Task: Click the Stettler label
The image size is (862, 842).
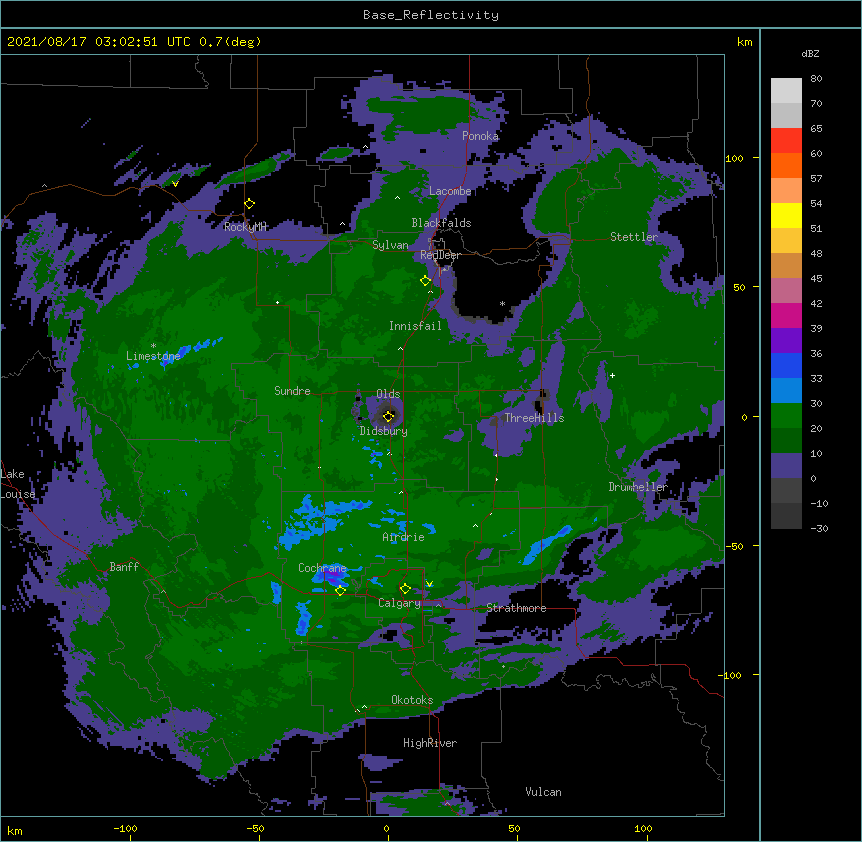Action: coord(634,237)
